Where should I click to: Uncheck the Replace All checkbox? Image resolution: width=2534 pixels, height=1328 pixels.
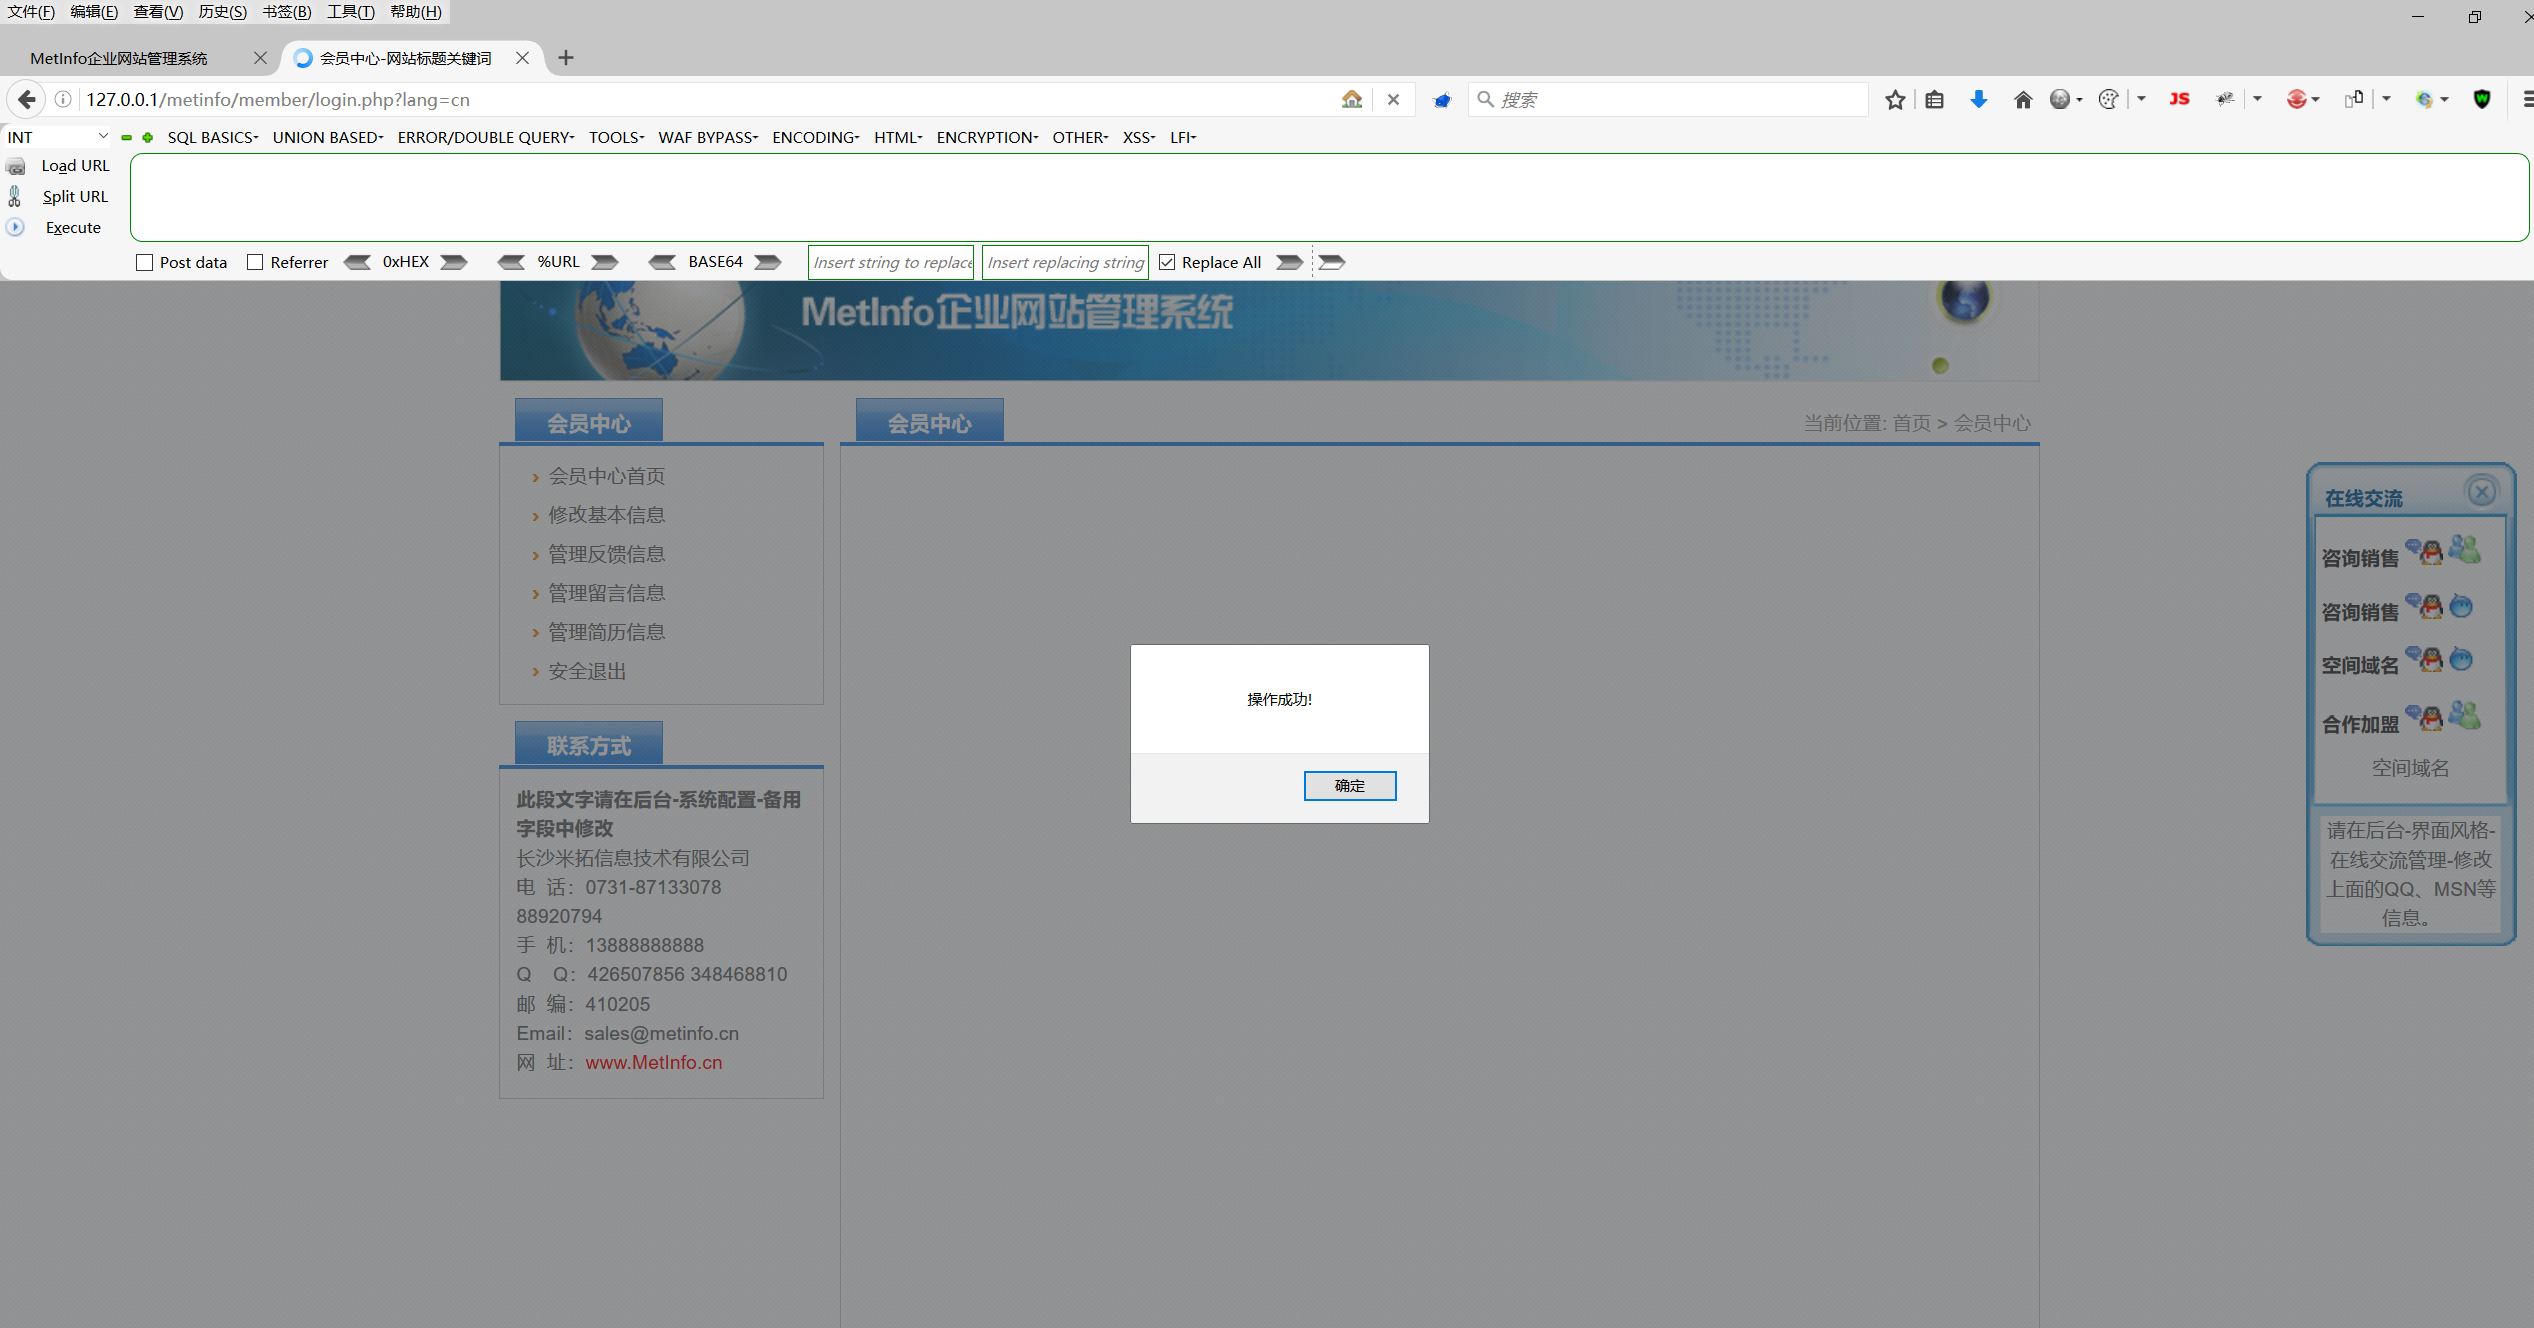click(1167, 262)
